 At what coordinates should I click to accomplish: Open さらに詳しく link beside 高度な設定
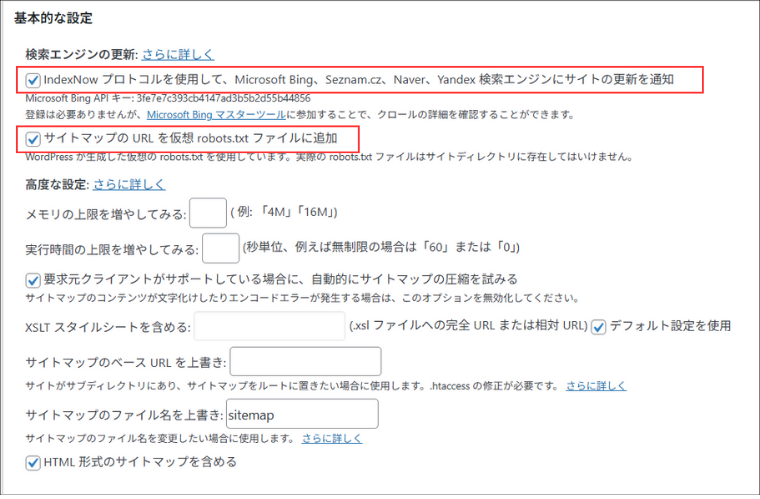click(x=129, y=184)
